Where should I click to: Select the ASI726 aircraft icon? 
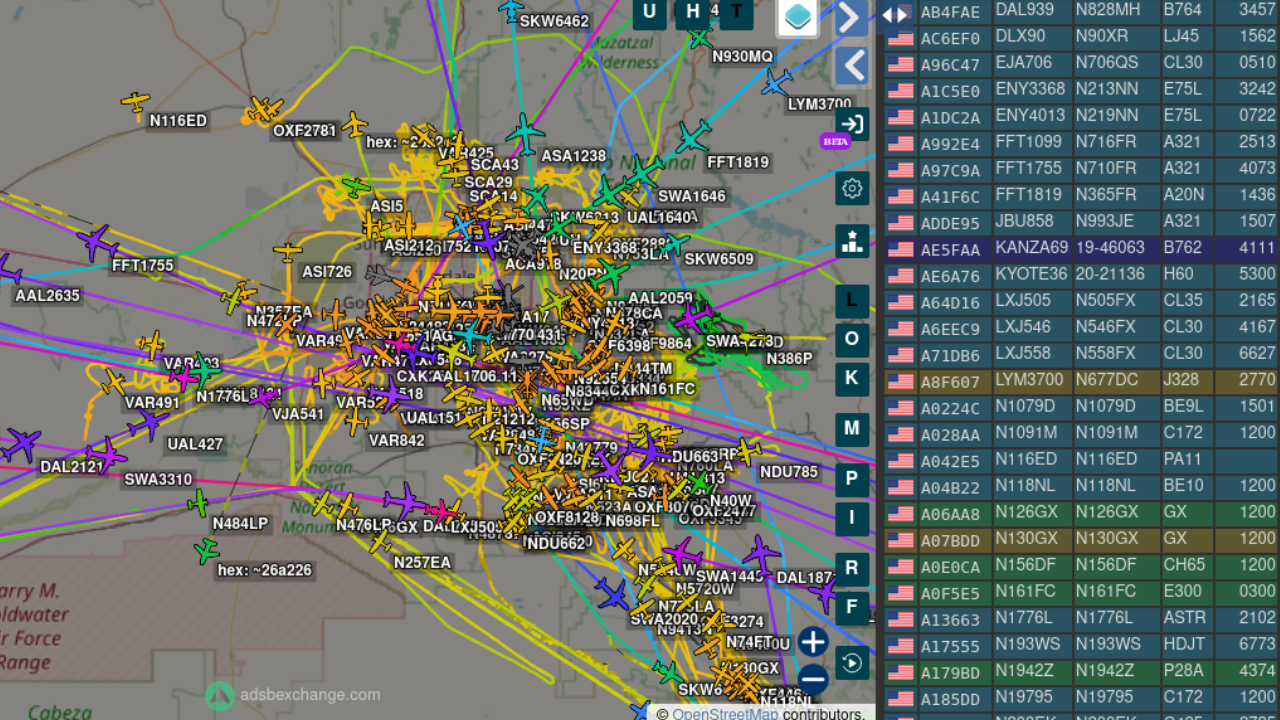(288, 251)
